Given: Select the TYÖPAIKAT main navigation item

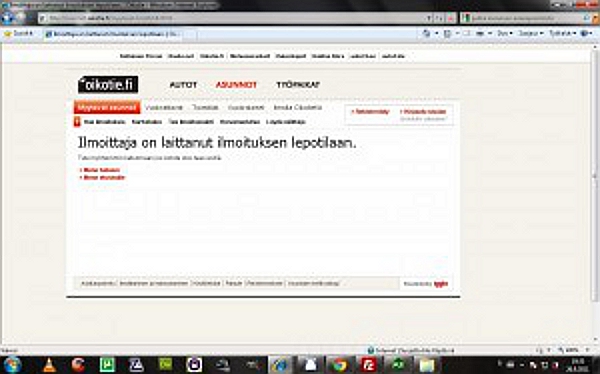Looking at the screenshot, I should 298,85.
